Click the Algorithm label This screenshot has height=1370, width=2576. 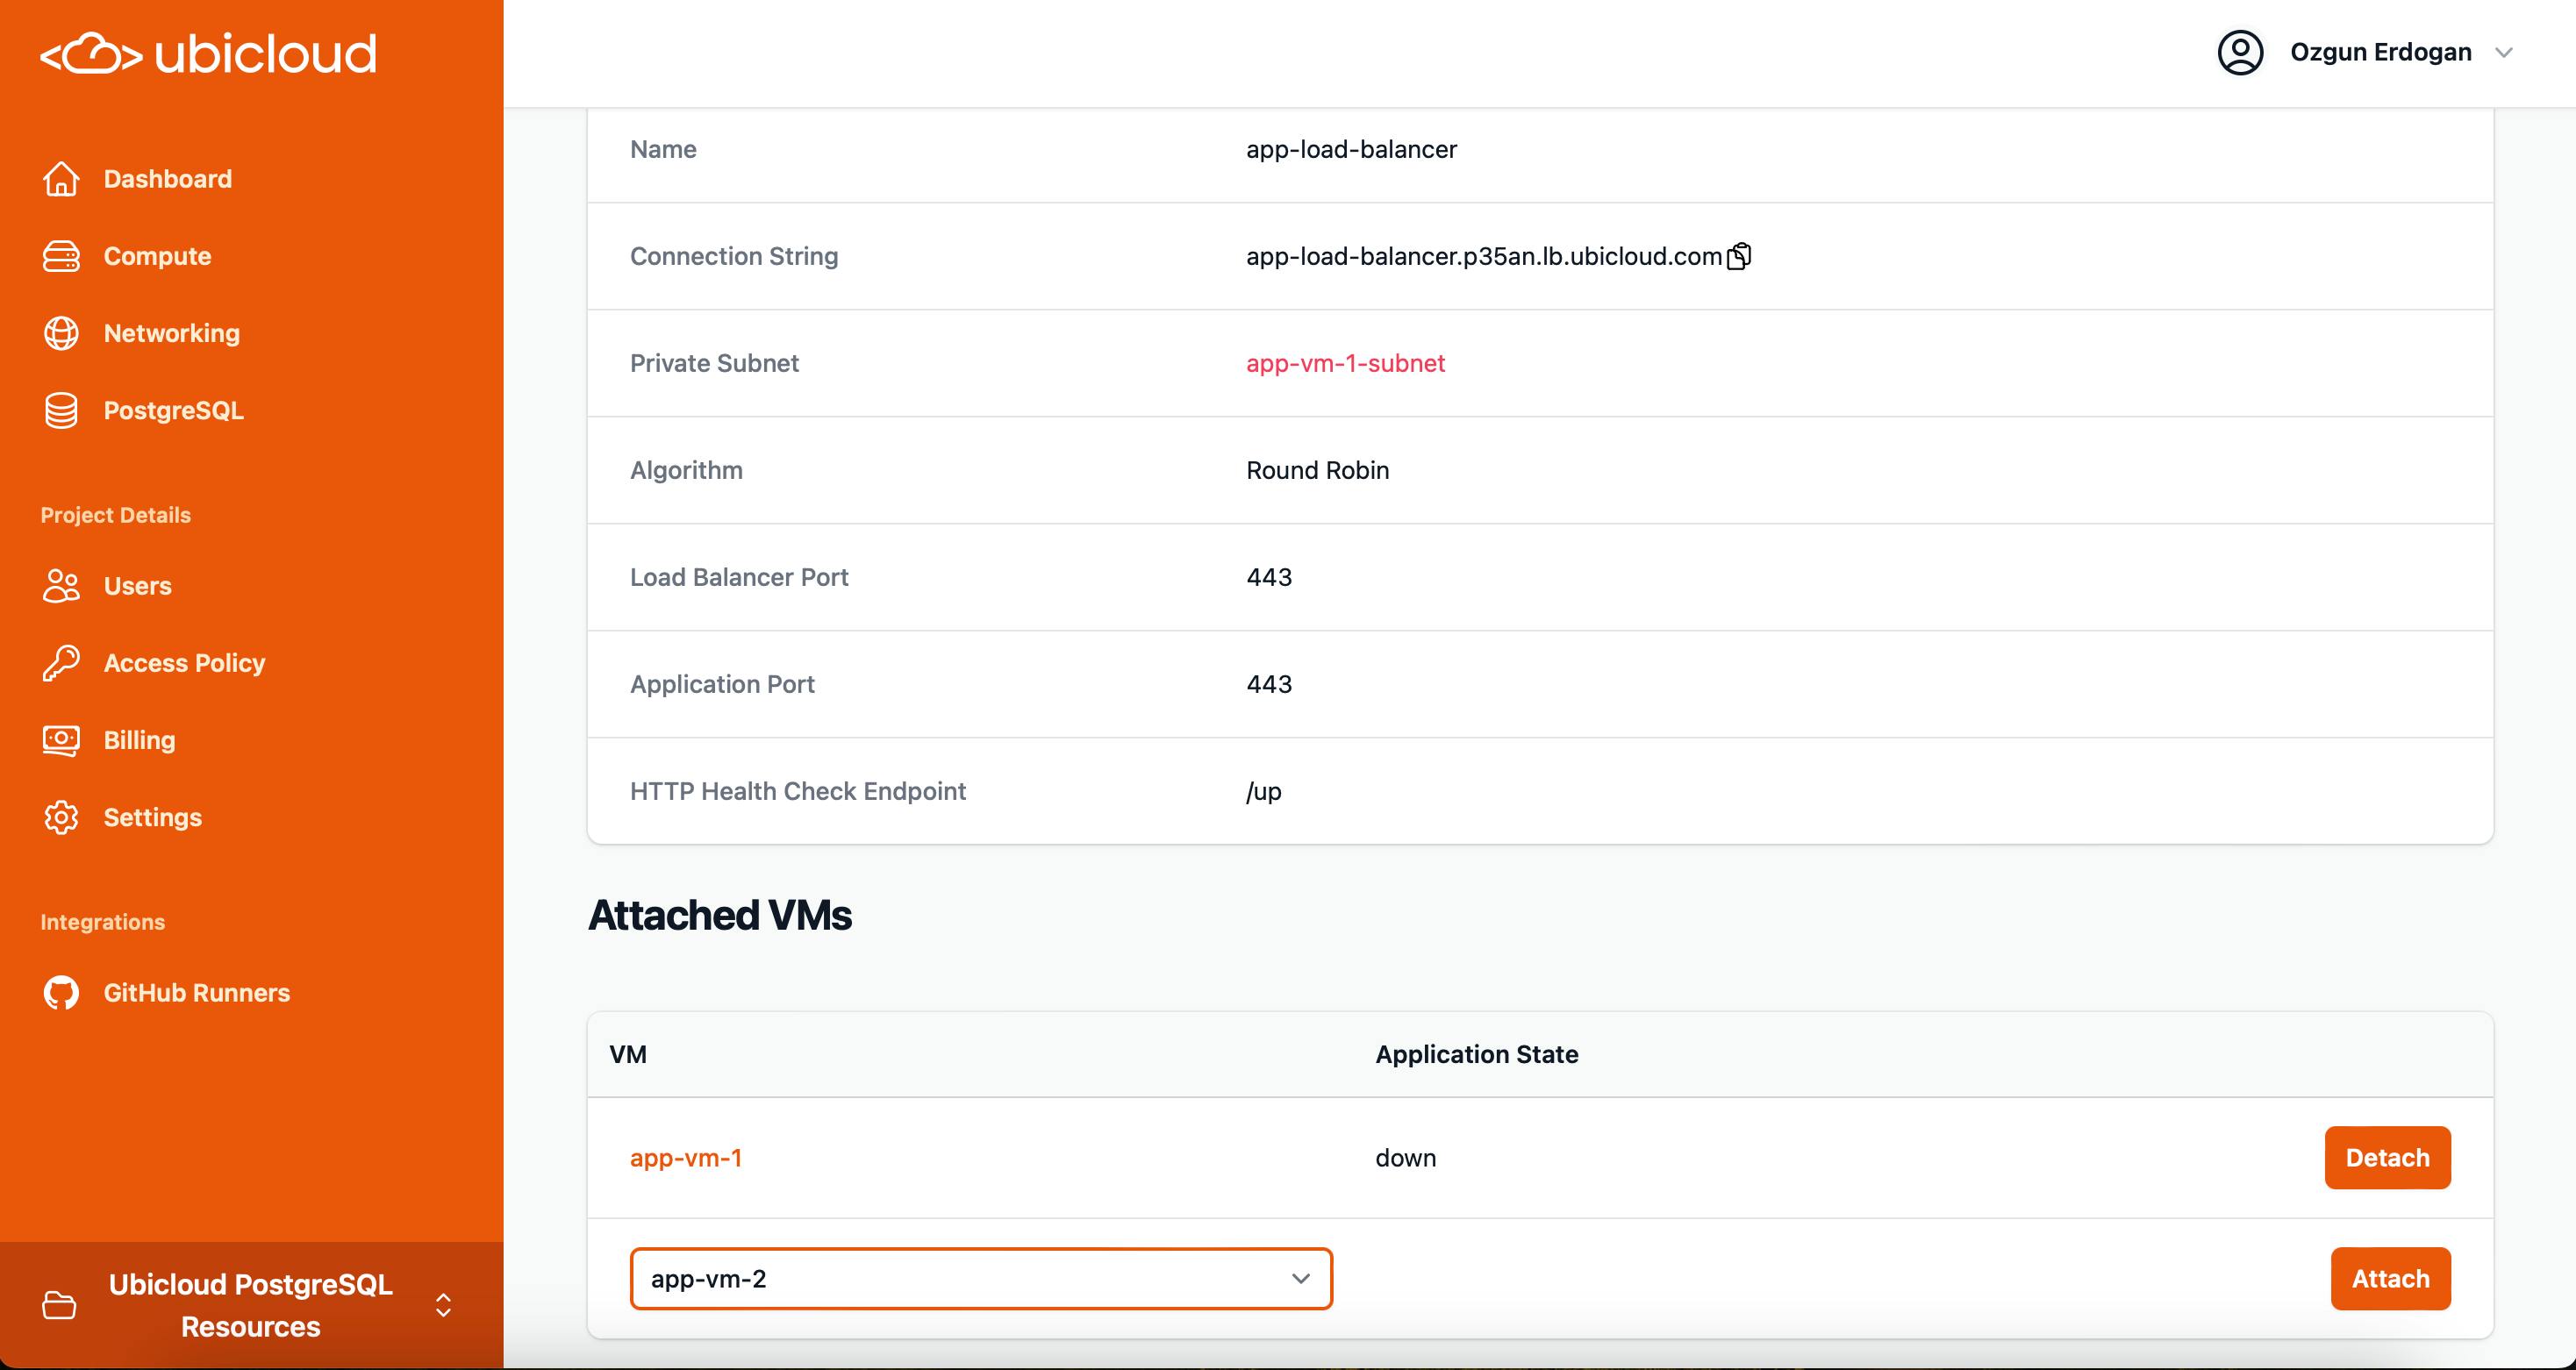[686, 470]
